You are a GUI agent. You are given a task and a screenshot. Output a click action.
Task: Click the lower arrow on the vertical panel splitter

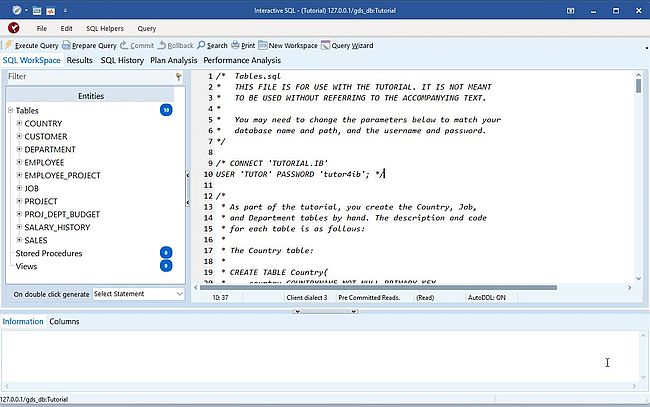coord(188,203)
